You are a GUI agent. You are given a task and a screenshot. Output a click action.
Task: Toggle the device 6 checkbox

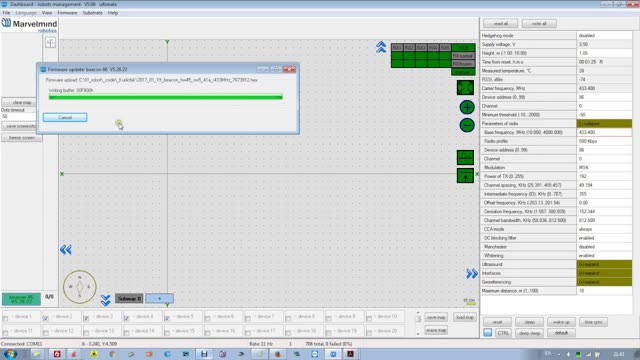click(x=207, y=318)
